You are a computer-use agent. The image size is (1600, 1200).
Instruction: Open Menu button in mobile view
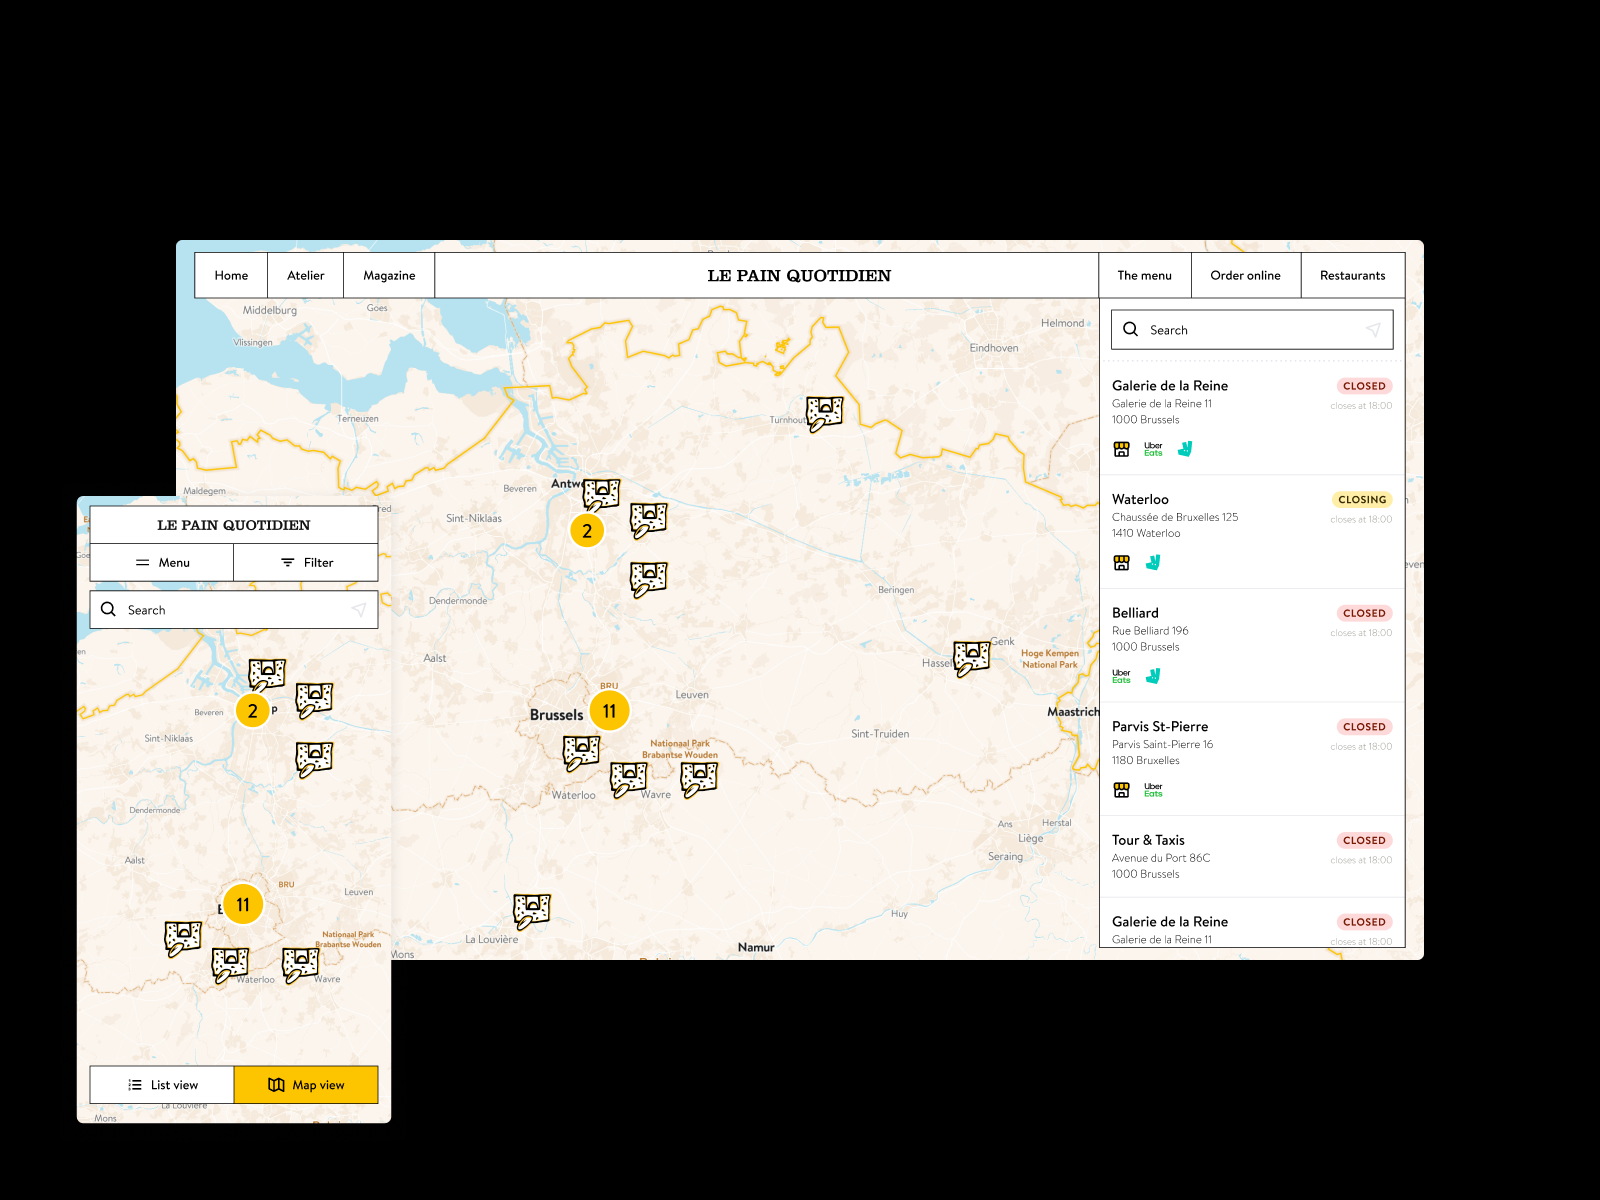coord(162,563)
